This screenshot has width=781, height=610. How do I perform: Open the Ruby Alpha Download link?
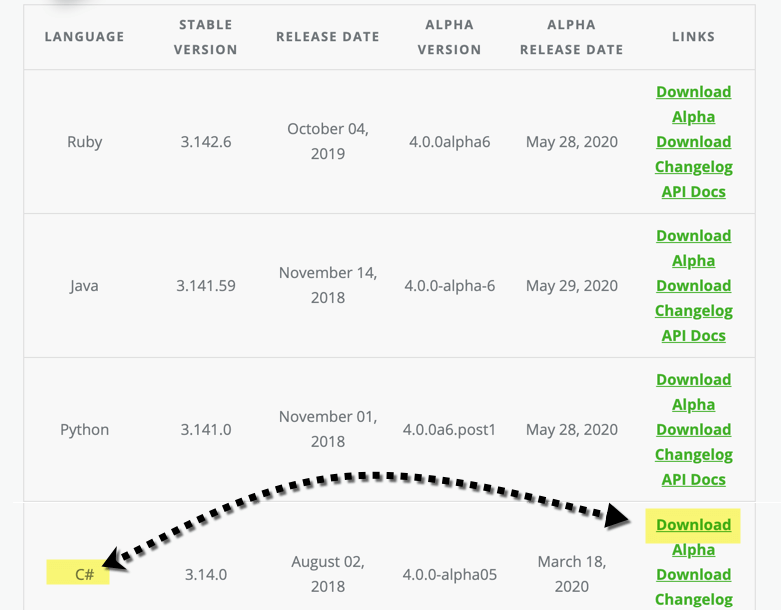pos(693,129)
